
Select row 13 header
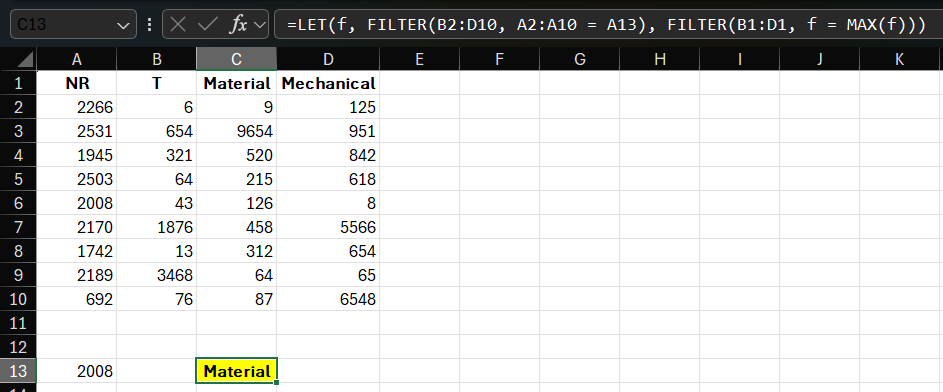18,372
